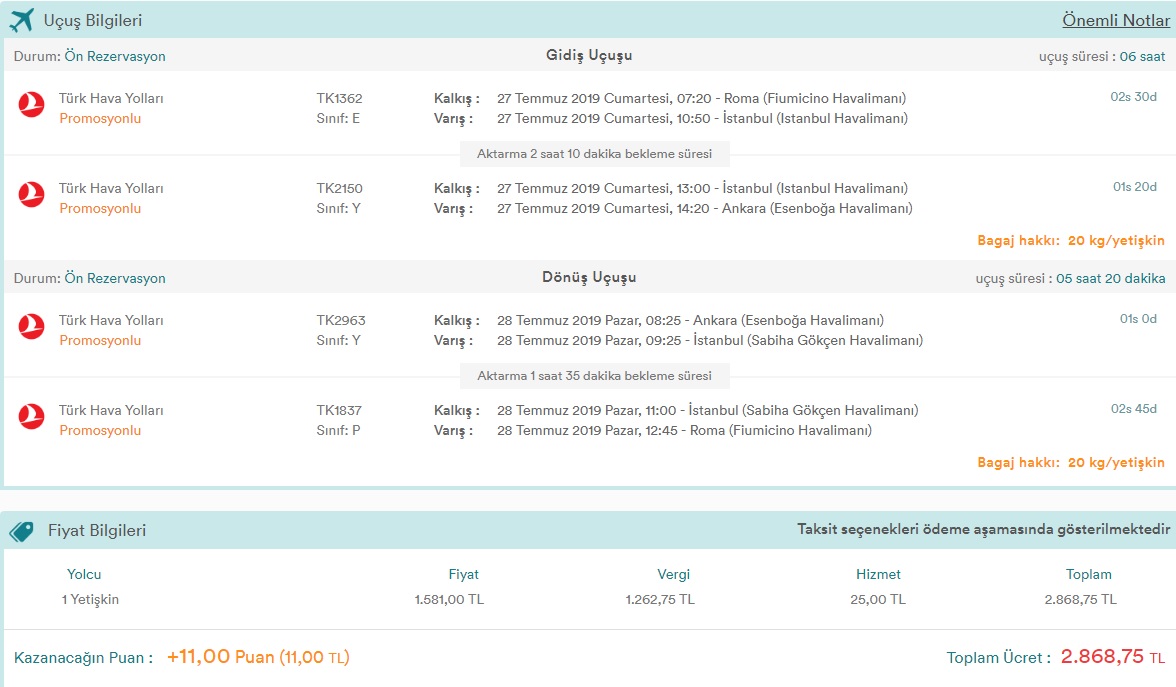Screen dimensions: 1176x687
Task: Select the Gidiş Uçuşu heading
Action: (x=589, y=56)
